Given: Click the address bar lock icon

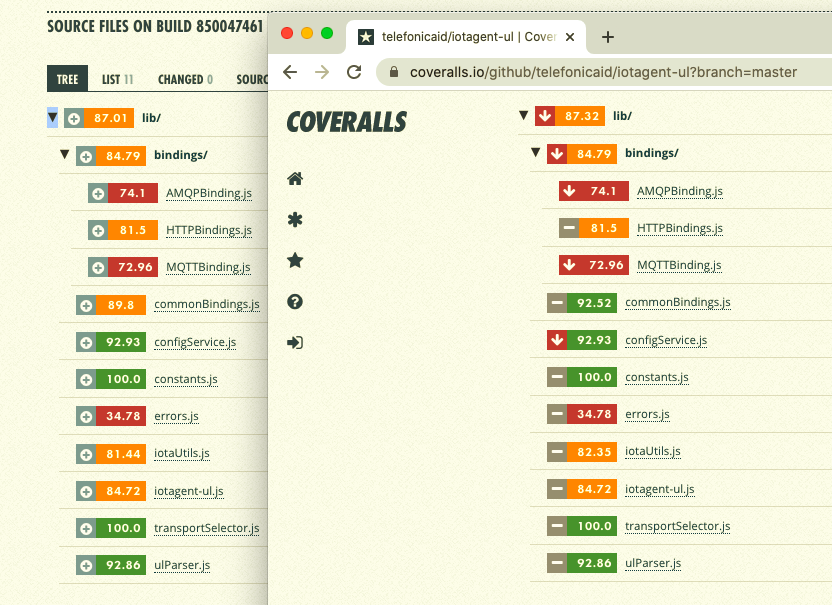Looking at the screenshot, I should [x=394, y=72].
